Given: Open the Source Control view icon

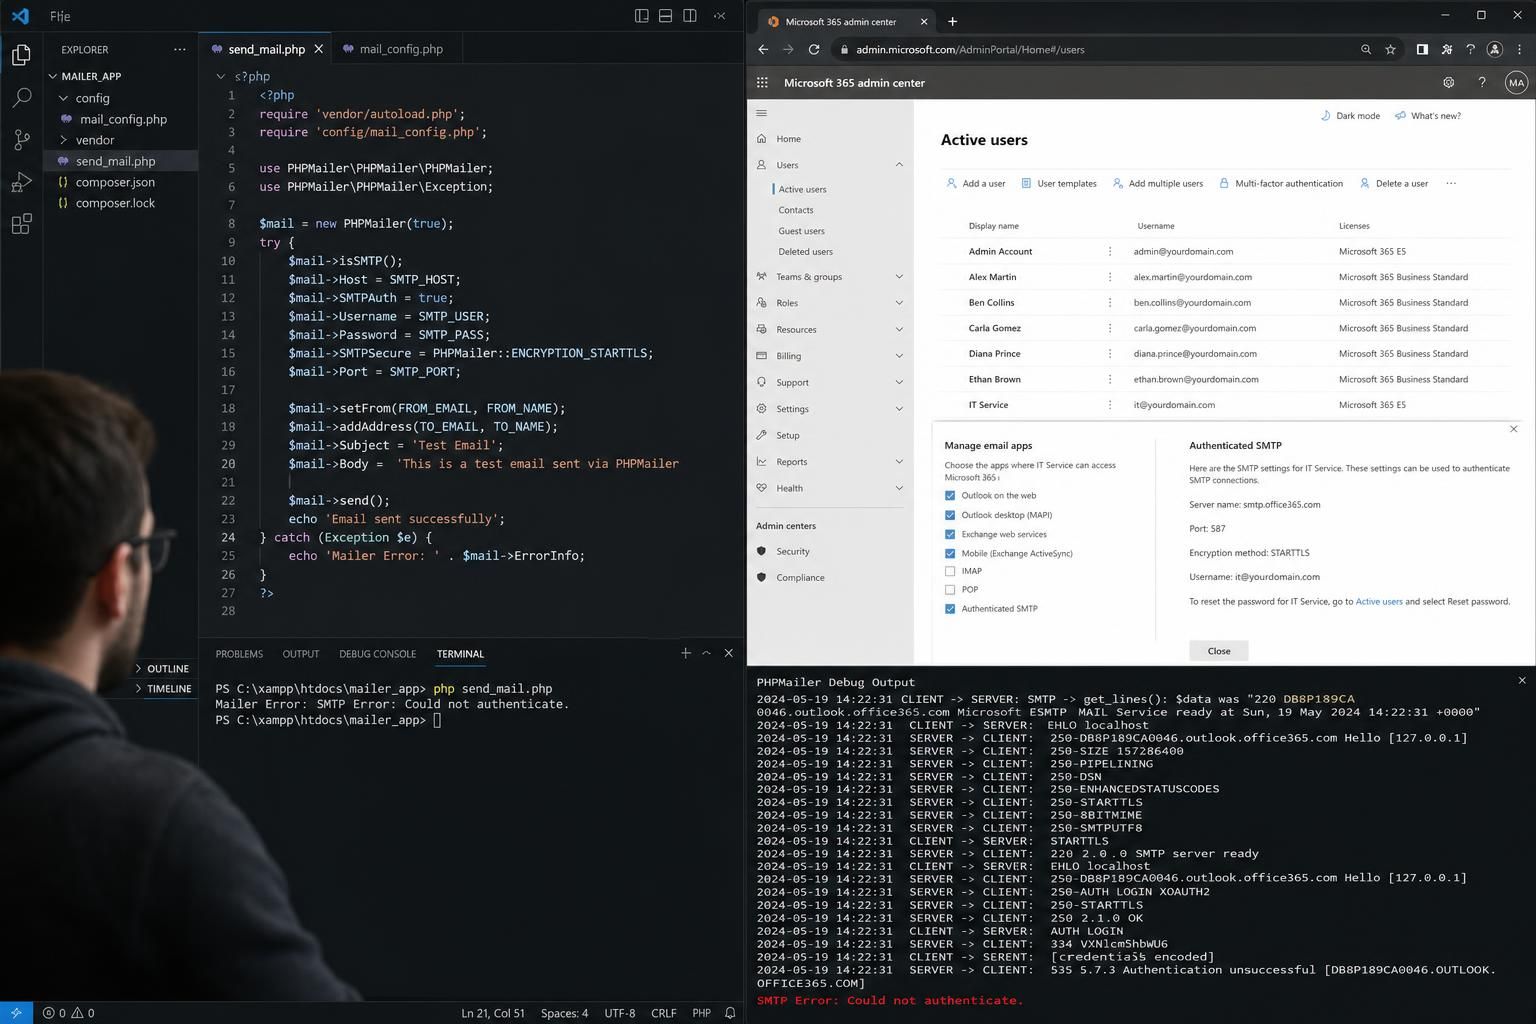Looking at the screenshot, I should [21, 140].
